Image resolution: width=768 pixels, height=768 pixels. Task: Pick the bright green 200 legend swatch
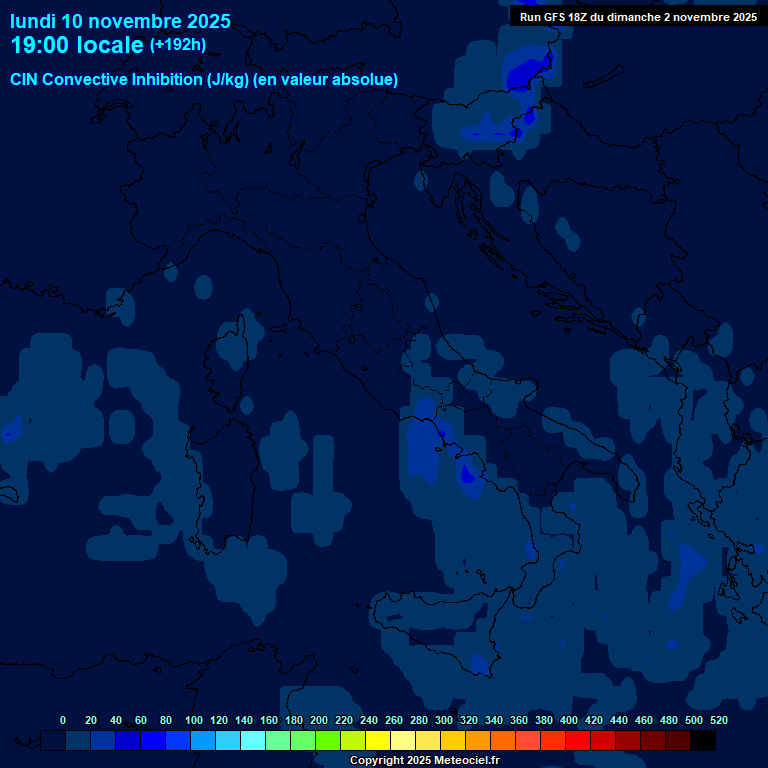point(328,740)
